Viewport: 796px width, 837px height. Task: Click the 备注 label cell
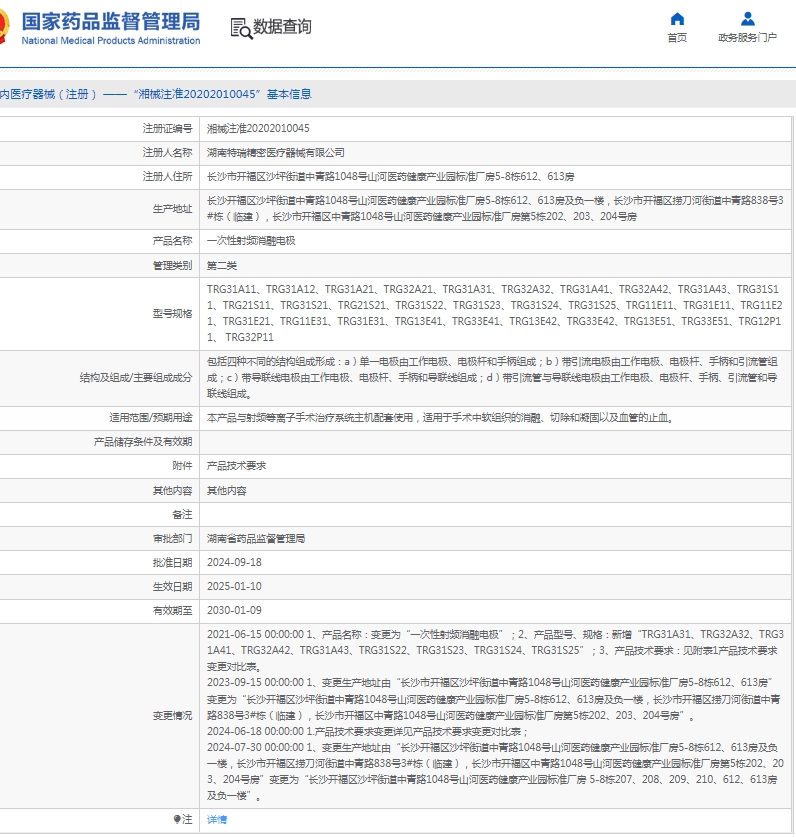[x=182, y=515]
